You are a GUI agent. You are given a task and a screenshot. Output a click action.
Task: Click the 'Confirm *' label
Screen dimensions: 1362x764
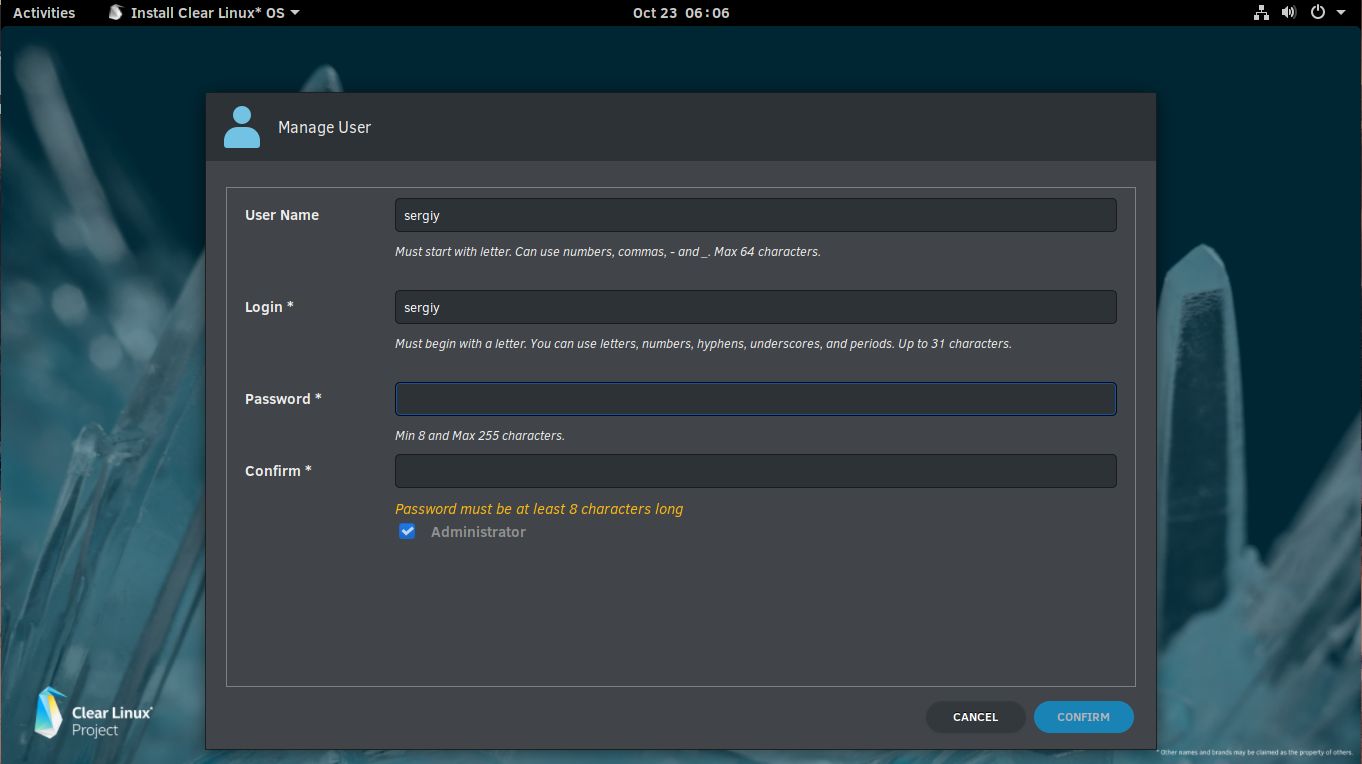click(x=278, y=471)
